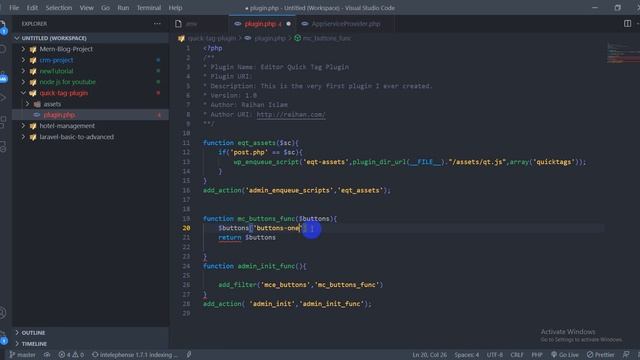Open the feedback icon in the status bar
The image size is (640, 360).
tap(626, 355)
